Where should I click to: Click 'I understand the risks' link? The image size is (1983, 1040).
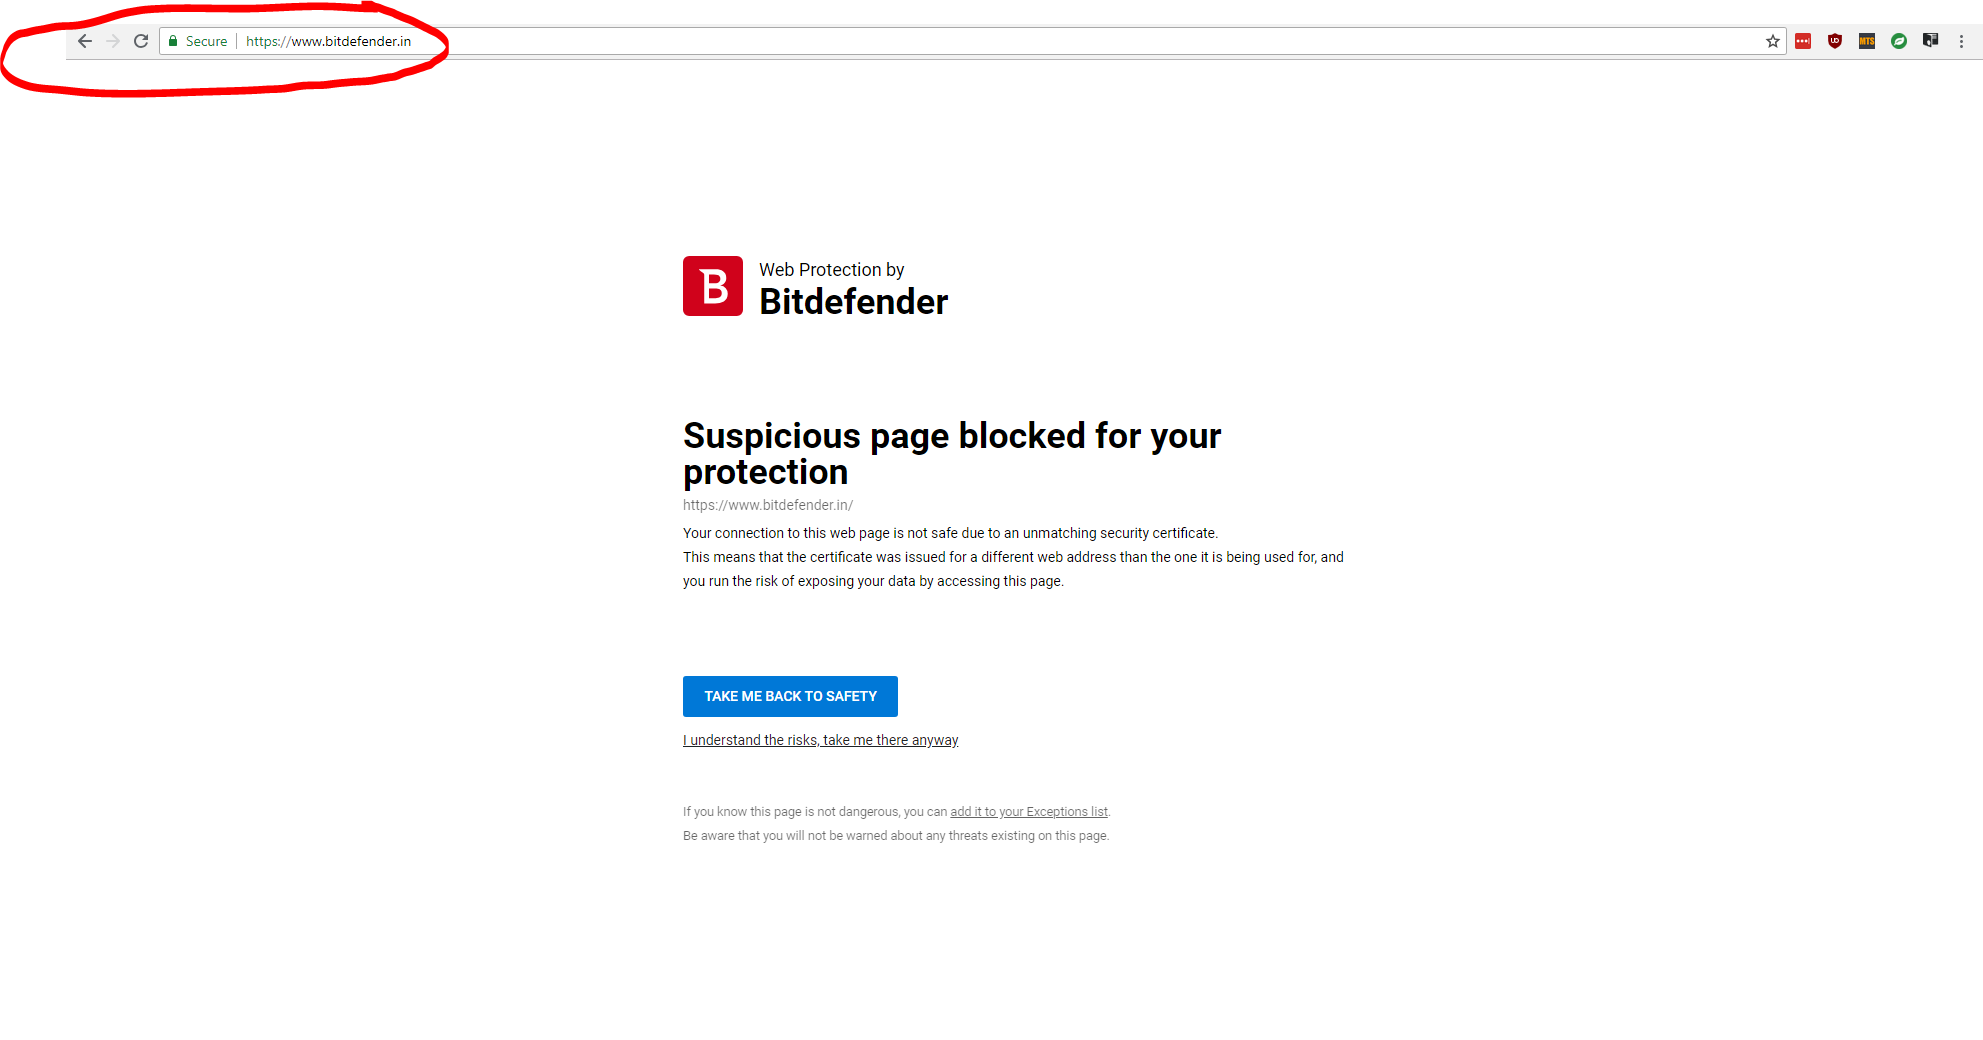820,740
